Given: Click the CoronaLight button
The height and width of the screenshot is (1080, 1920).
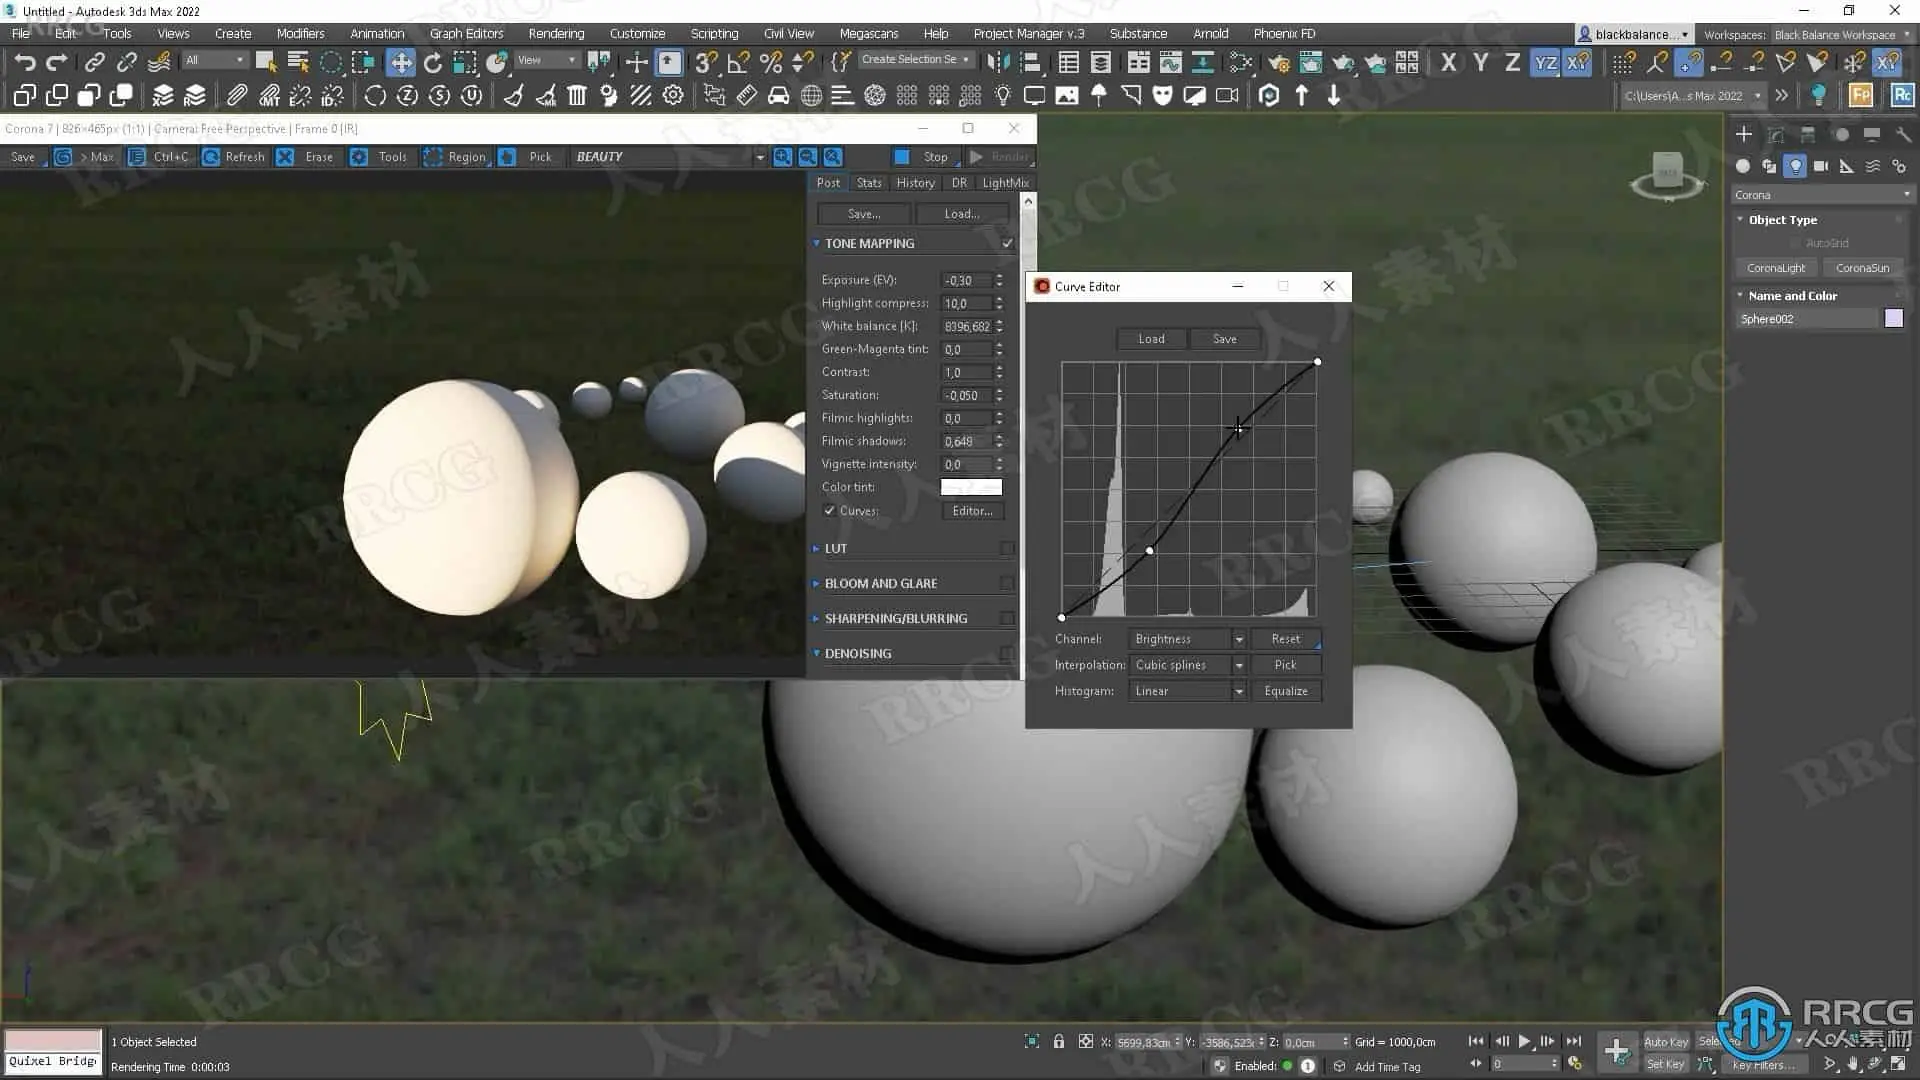Looking at the screenshot, I should click(1776, 267).
